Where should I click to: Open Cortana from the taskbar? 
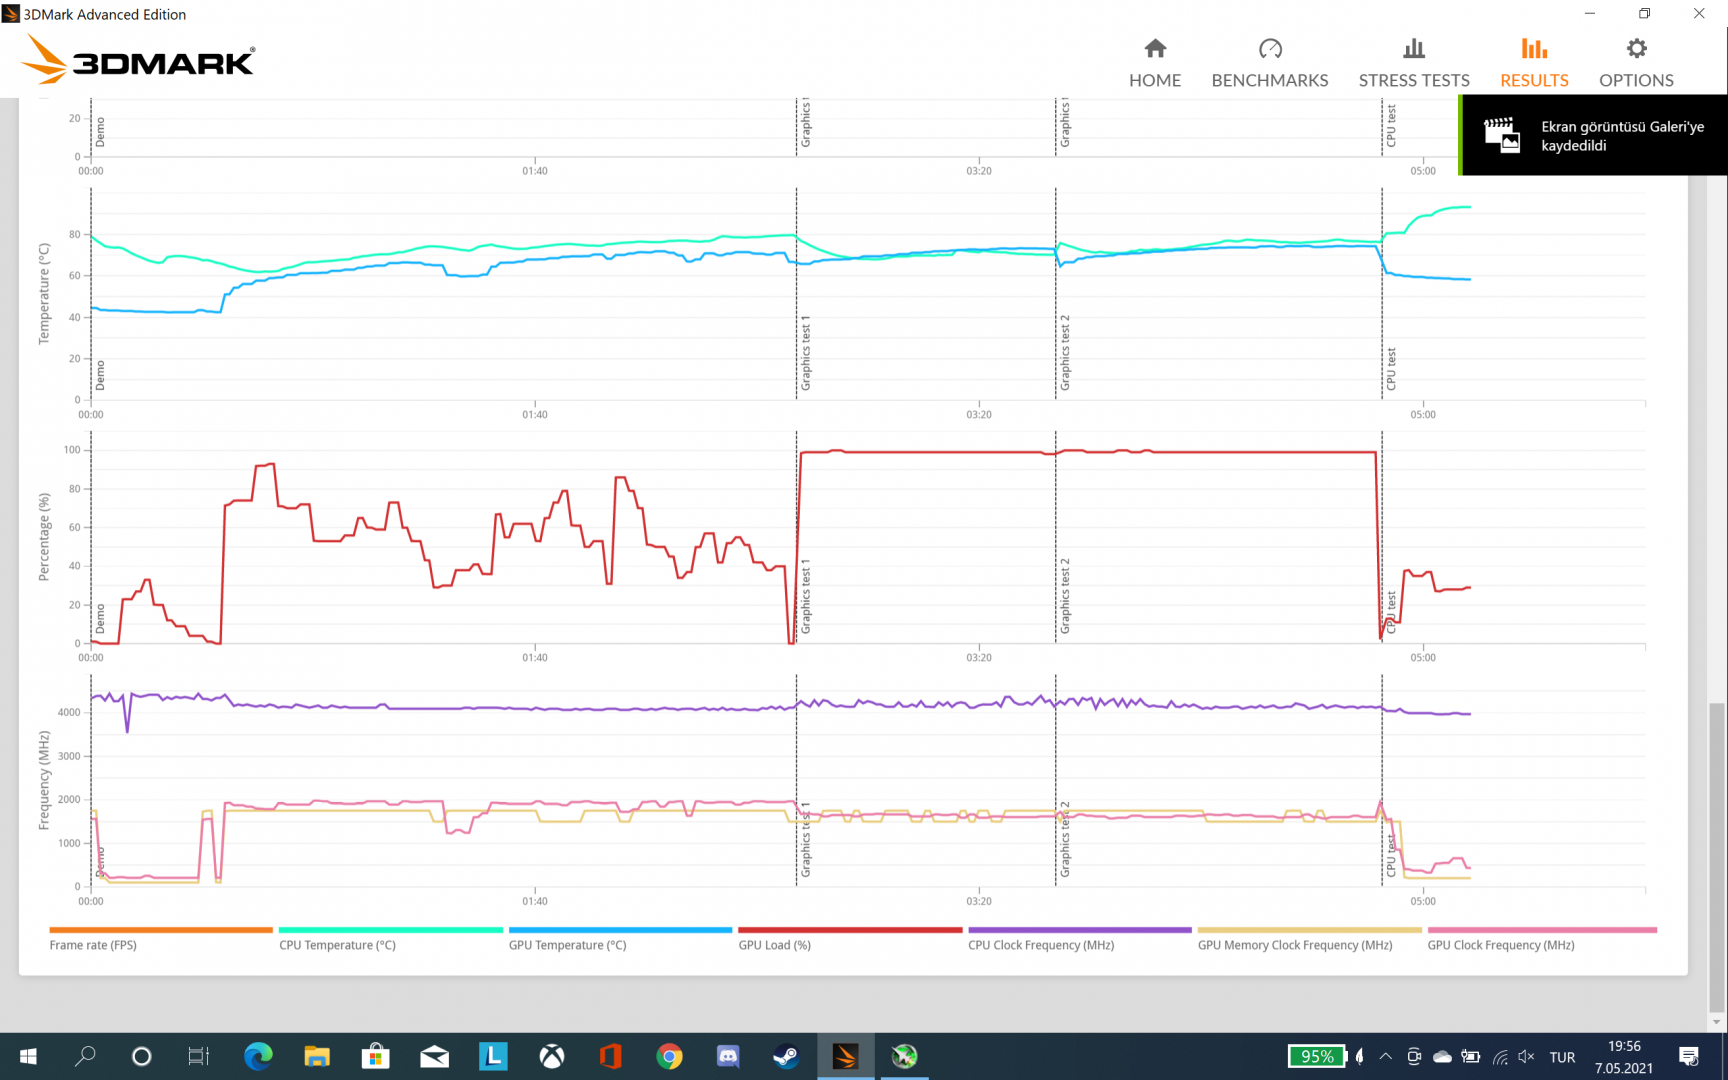(141, 1056)
